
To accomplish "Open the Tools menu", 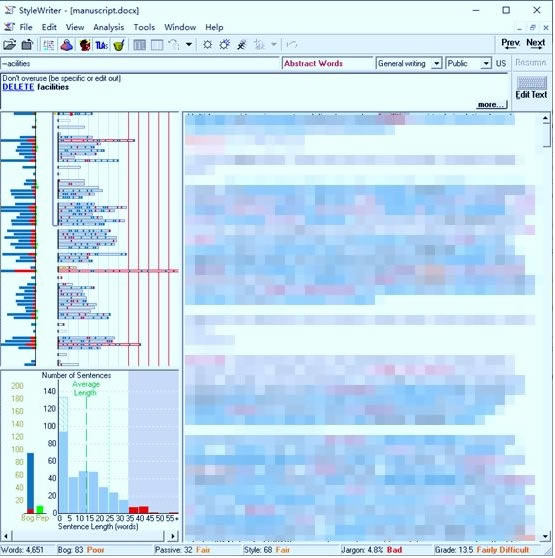I will click(144, 27).
